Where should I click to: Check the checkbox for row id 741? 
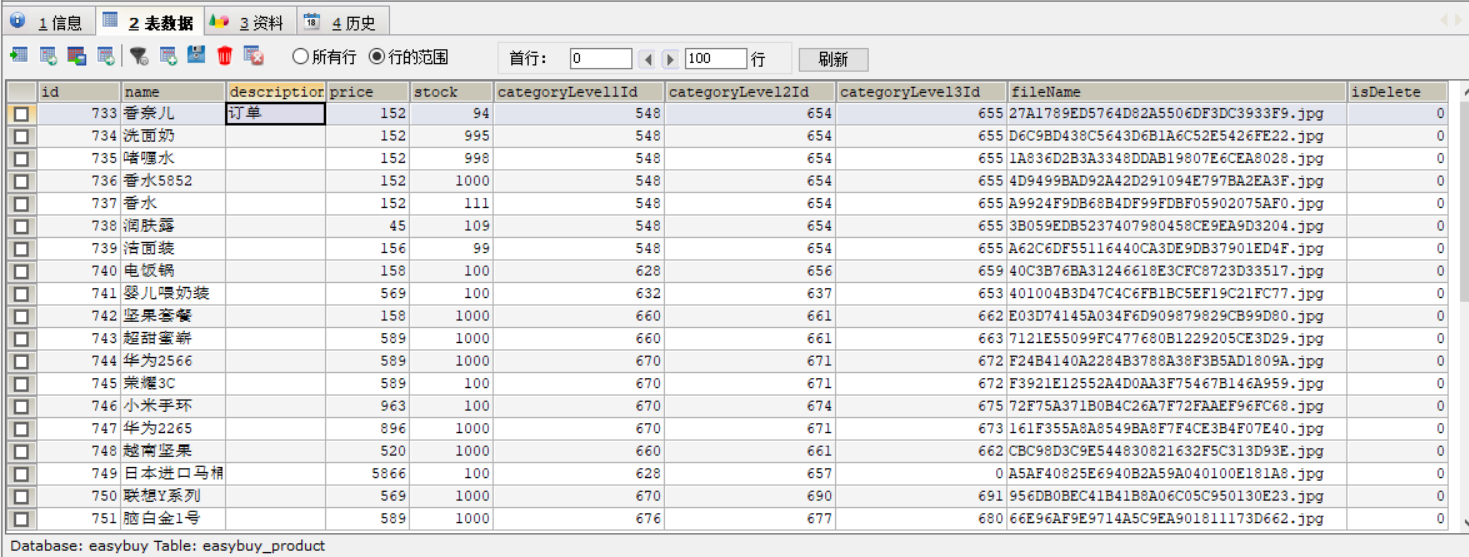pyautogui.click(x=21, y=294)
